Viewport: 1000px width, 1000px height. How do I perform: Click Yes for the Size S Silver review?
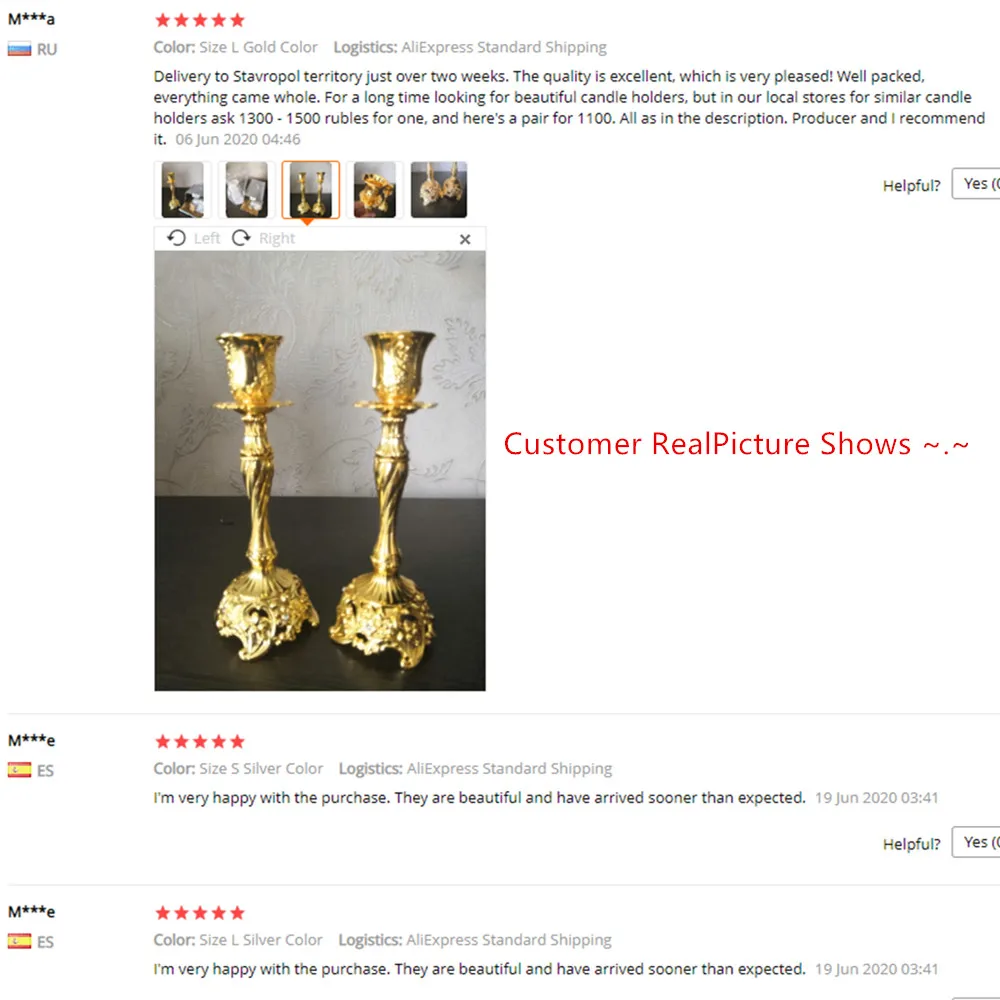[x=976, y=842]
